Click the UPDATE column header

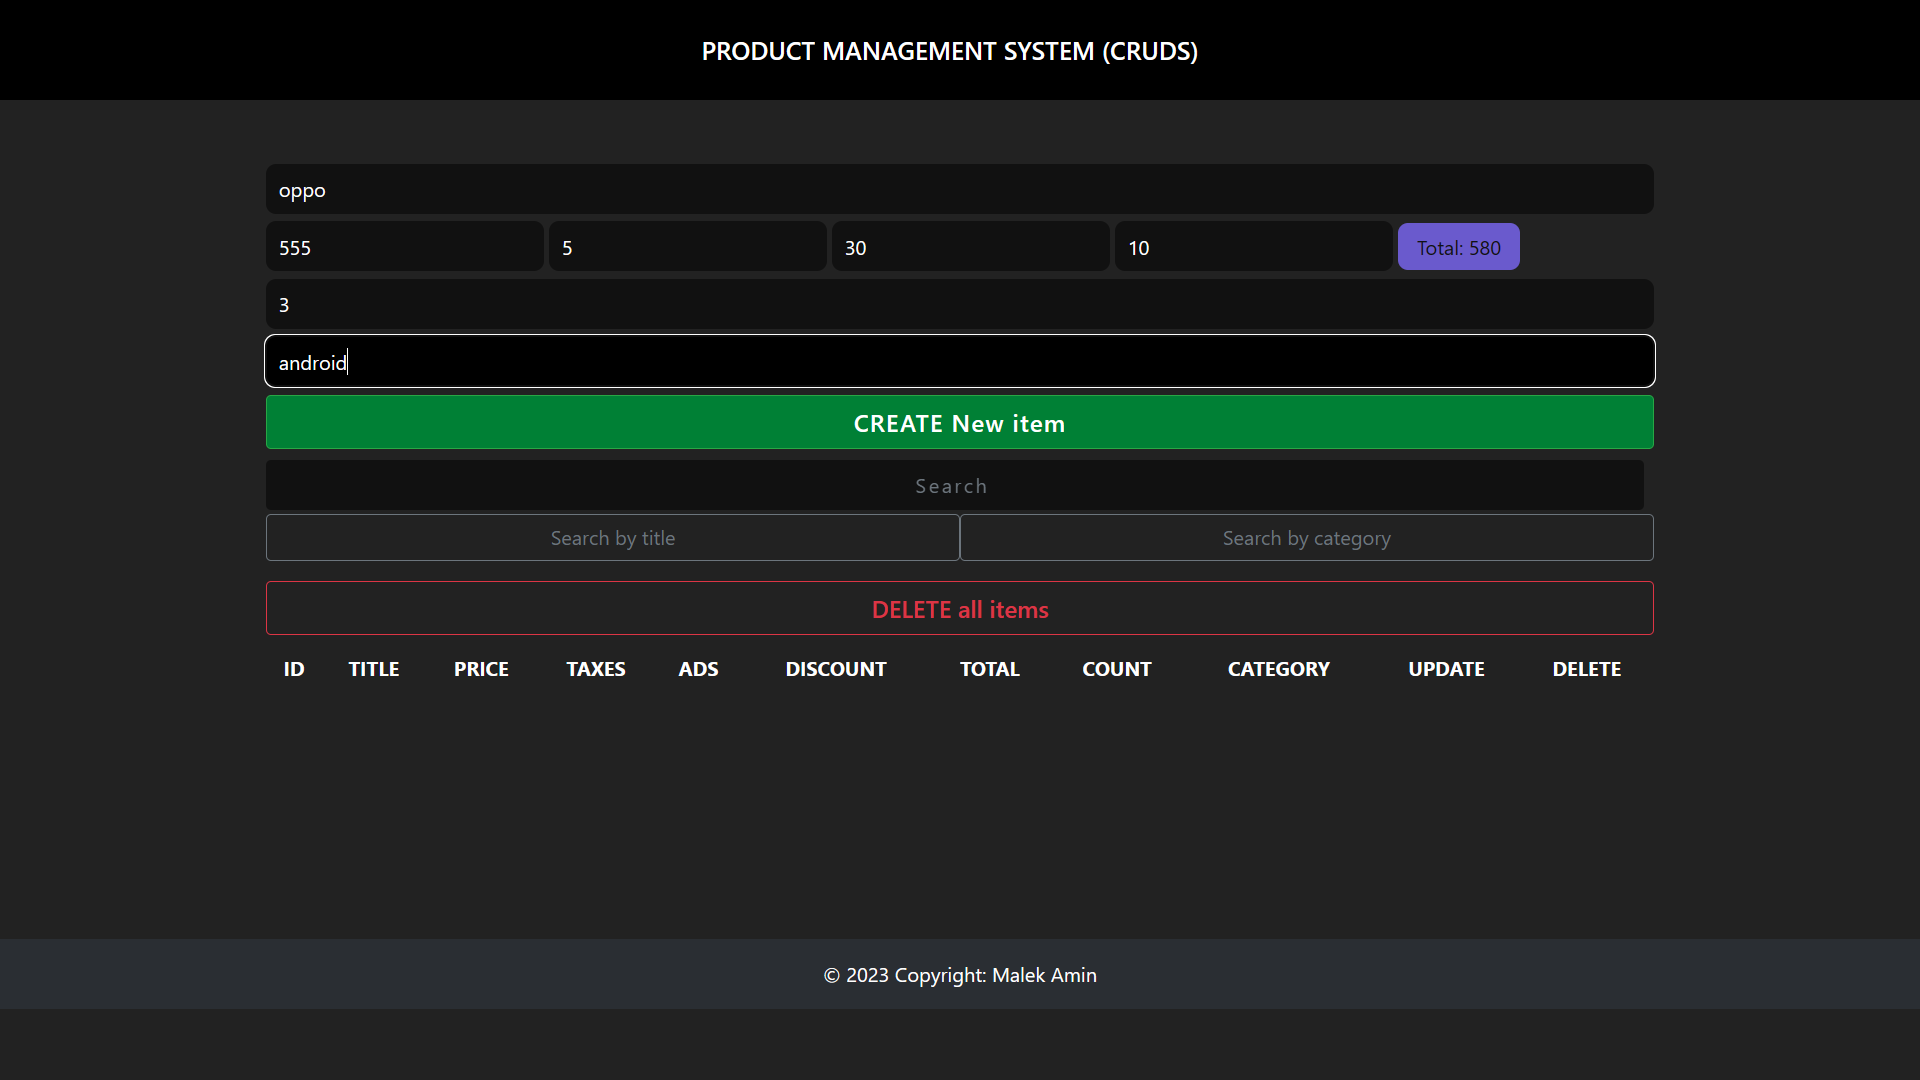tap(1446, 669)
